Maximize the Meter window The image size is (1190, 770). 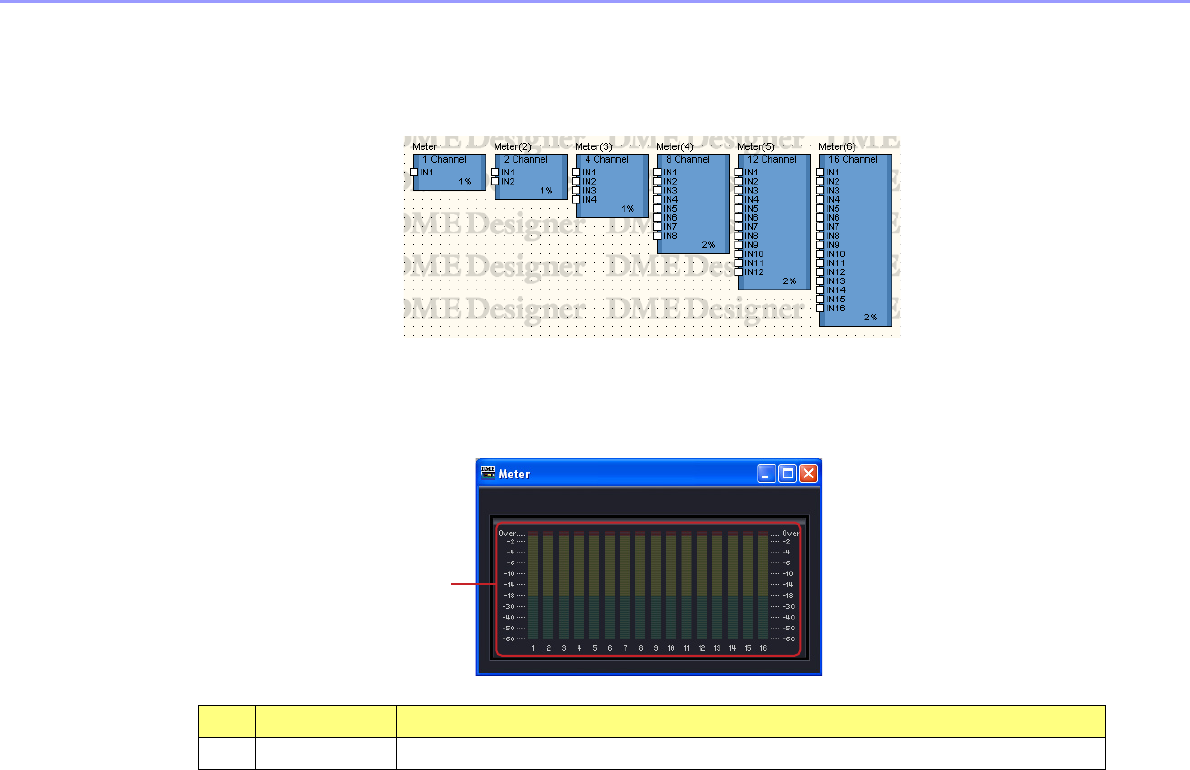click(788, 473)
